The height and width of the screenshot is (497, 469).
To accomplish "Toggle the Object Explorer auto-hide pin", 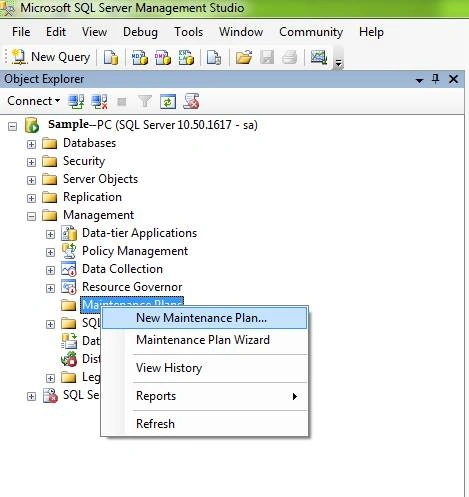I will coord(435,79).
